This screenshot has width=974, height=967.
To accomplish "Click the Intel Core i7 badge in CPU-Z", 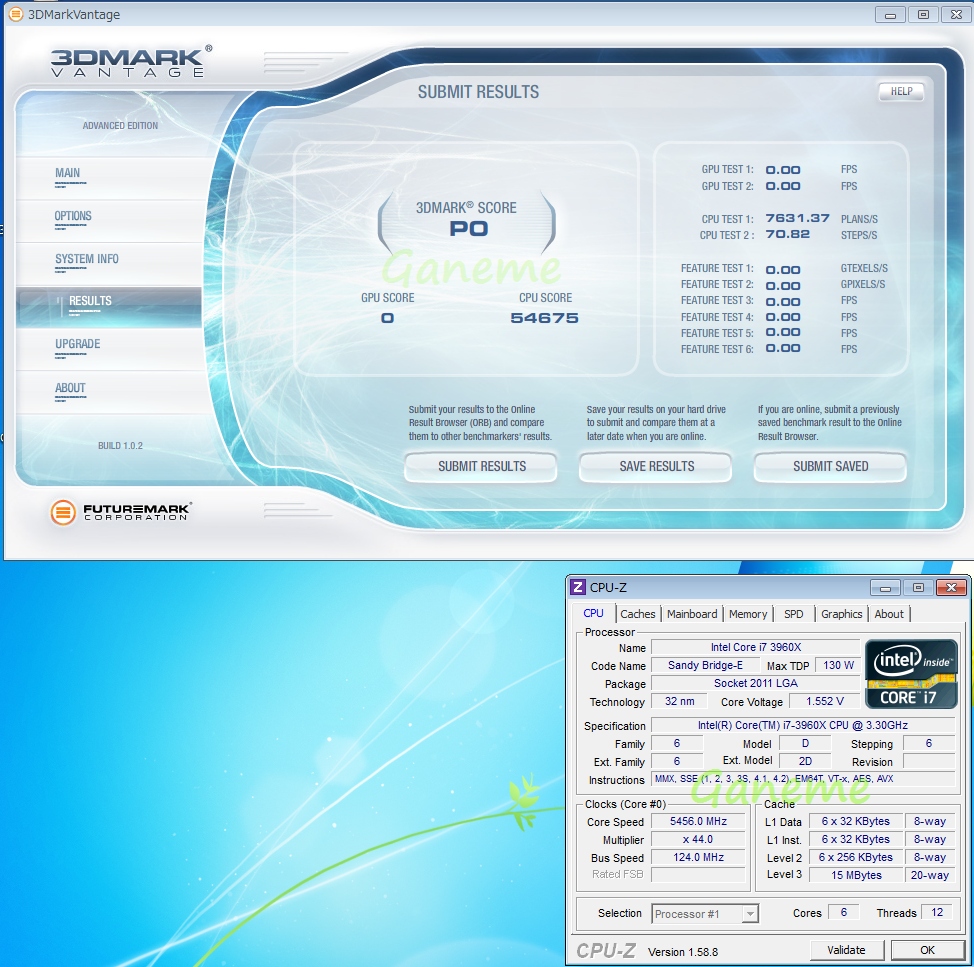I will 910,674.
